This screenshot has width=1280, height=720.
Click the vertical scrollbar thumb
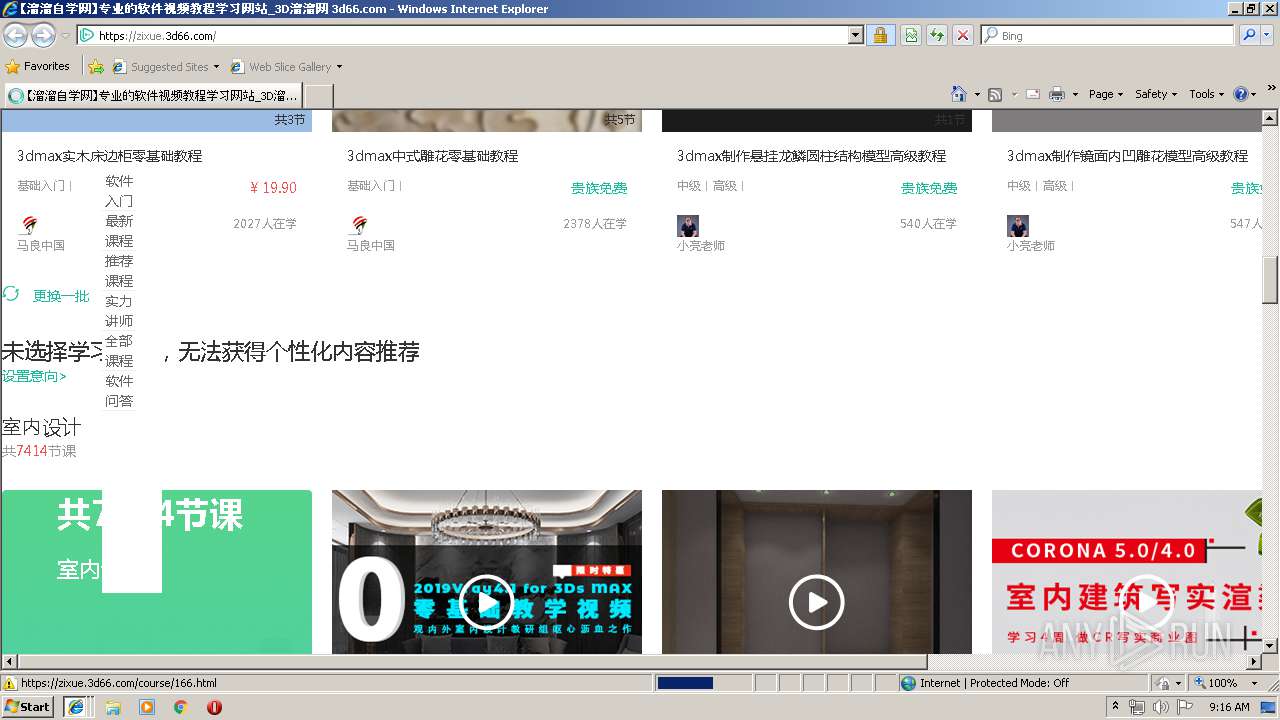coord(1270,280)
